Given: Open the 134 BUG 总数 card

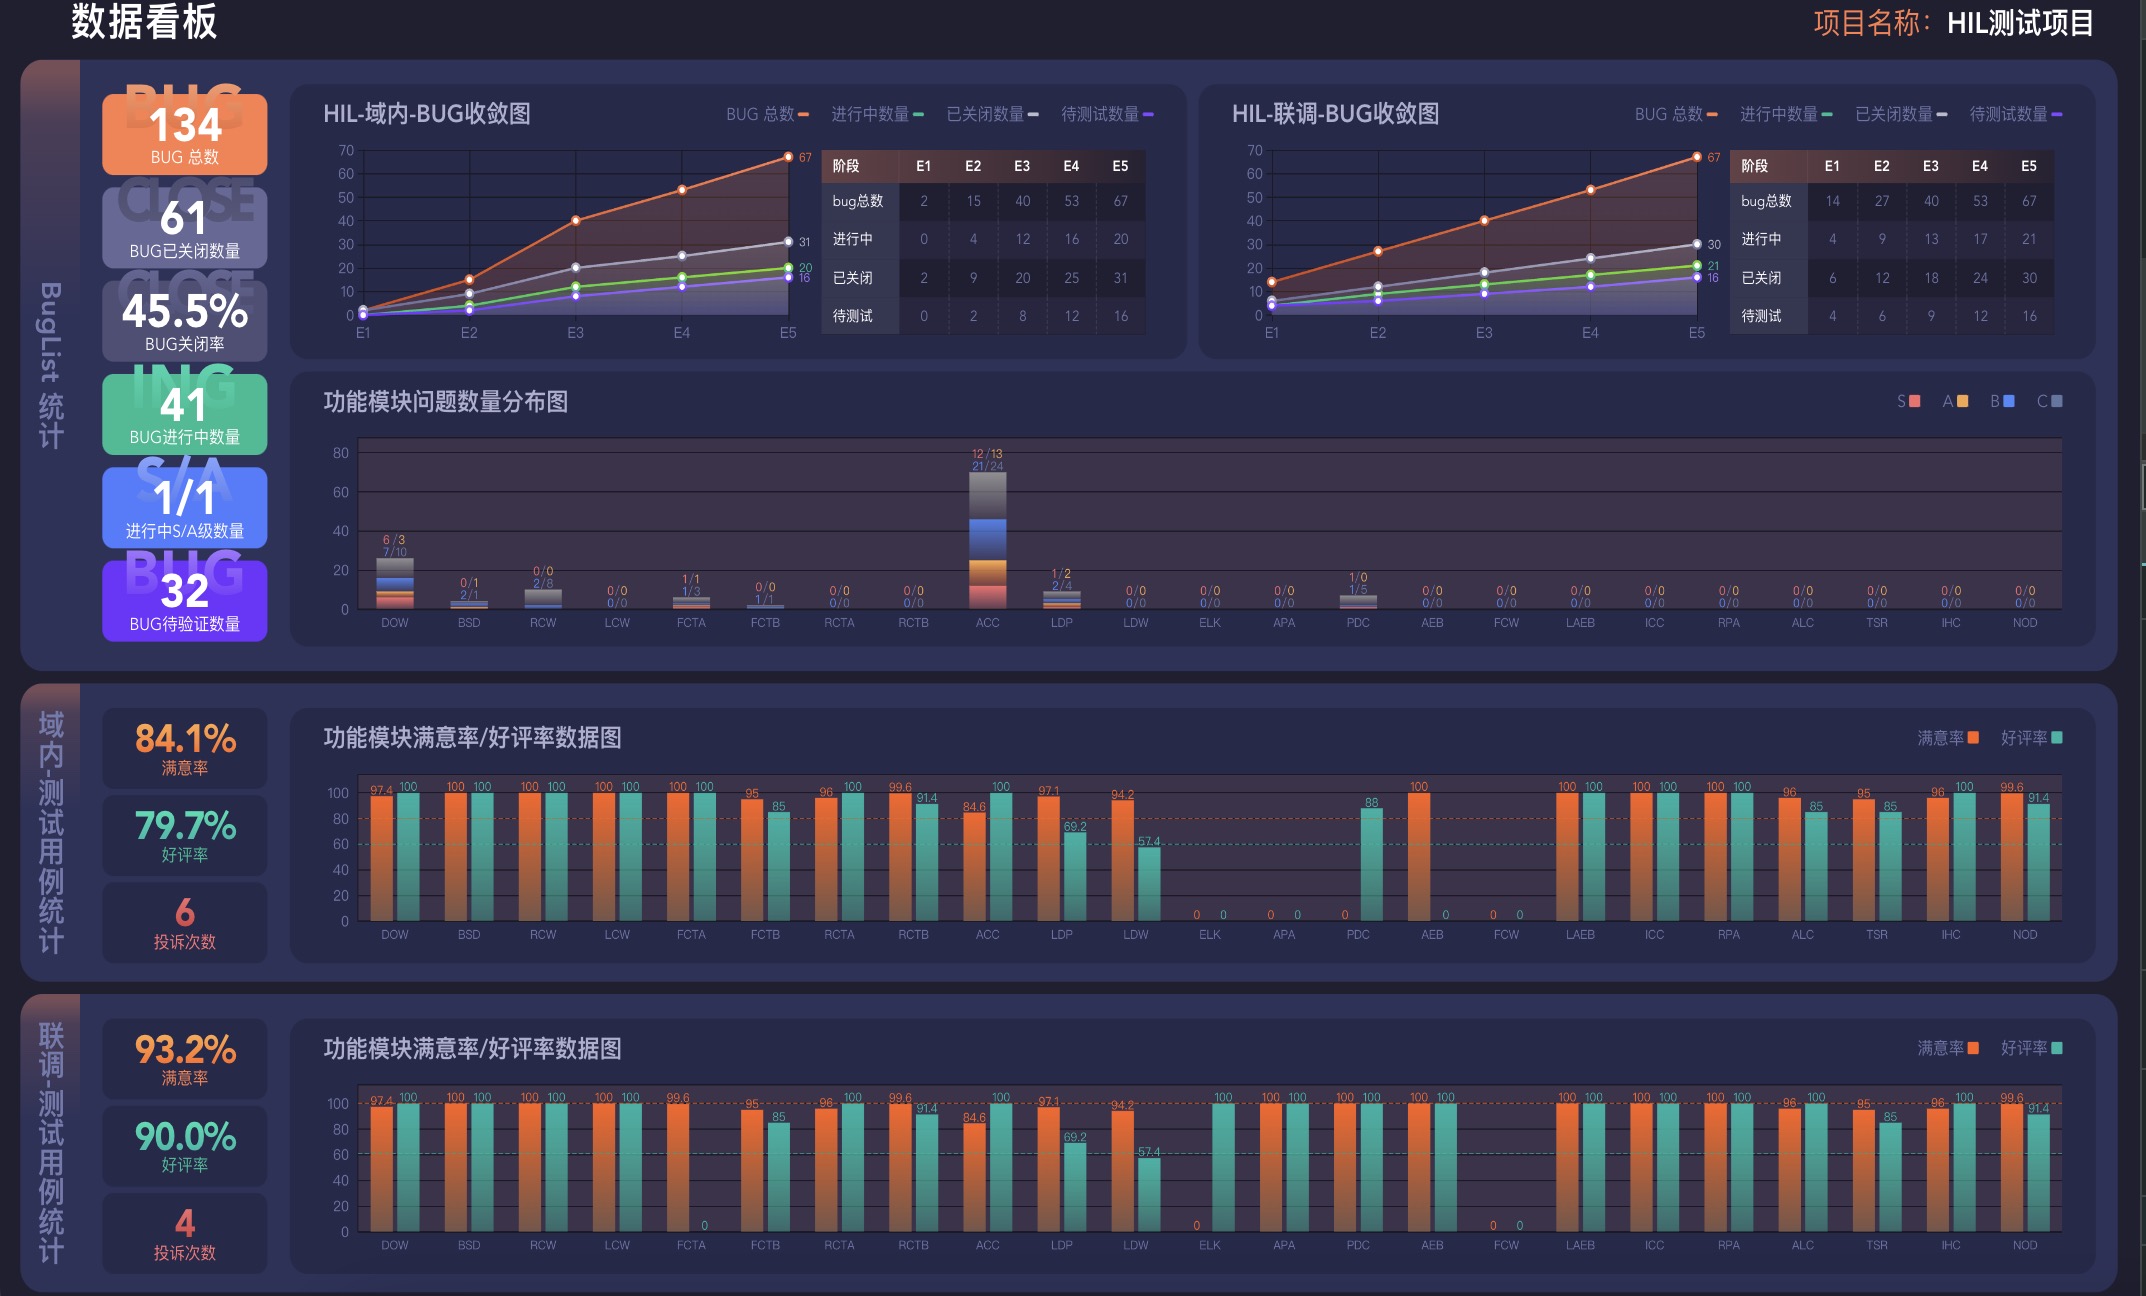Looking at the screenshot, I should [x=185, y=134].
